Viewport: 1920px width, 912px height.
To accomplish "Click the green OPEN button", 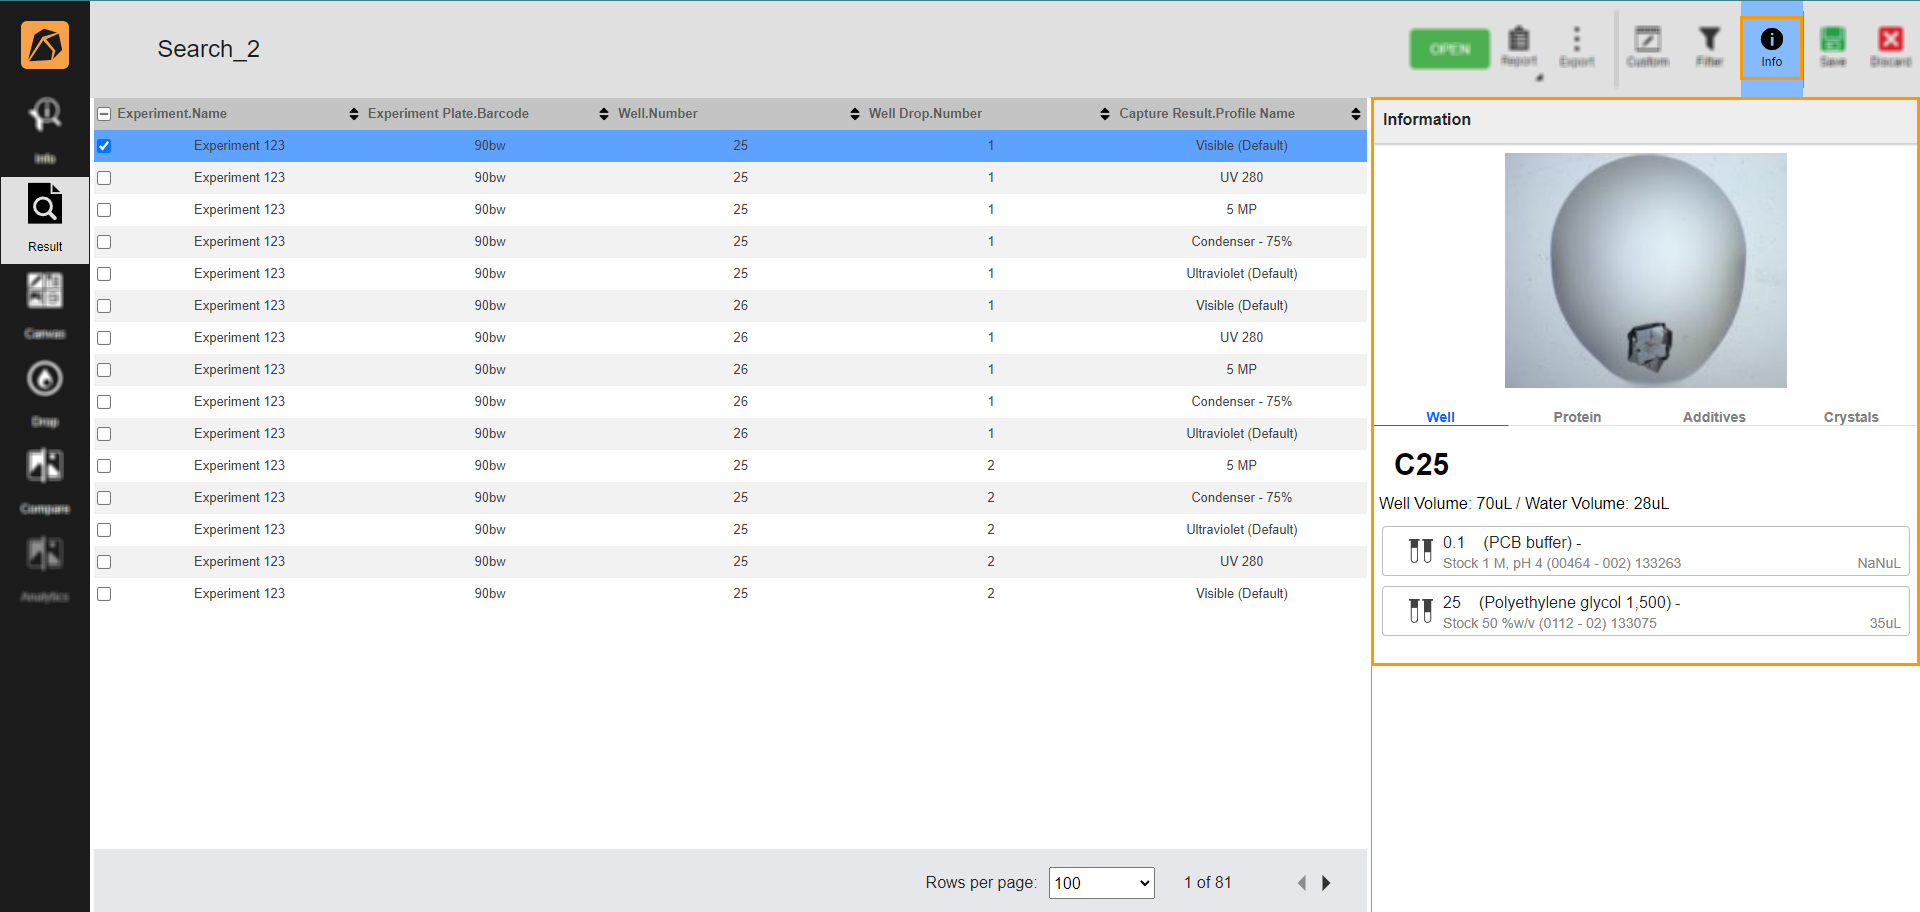I will [1450, 49].
